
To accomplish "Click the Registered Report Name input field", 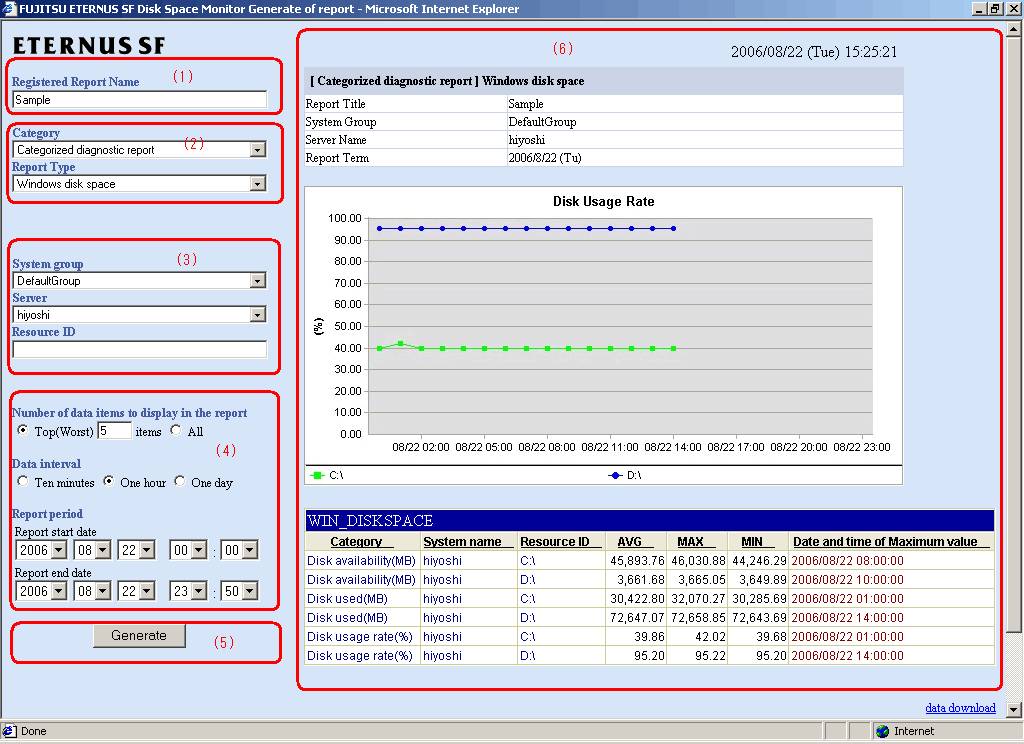I will tap(139, 100).
